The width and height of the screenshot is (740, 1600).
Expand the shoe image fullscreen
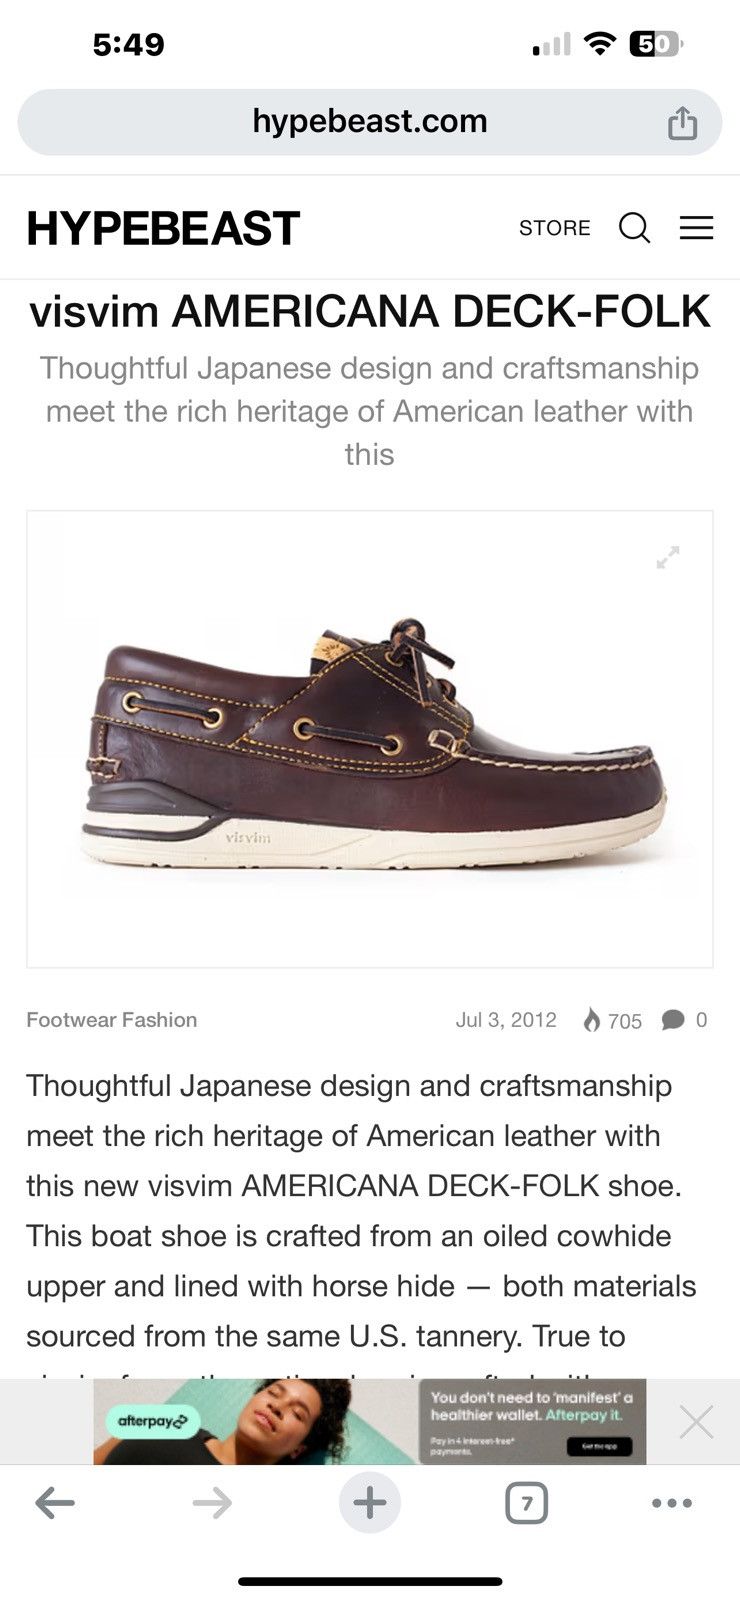(668, 557)
